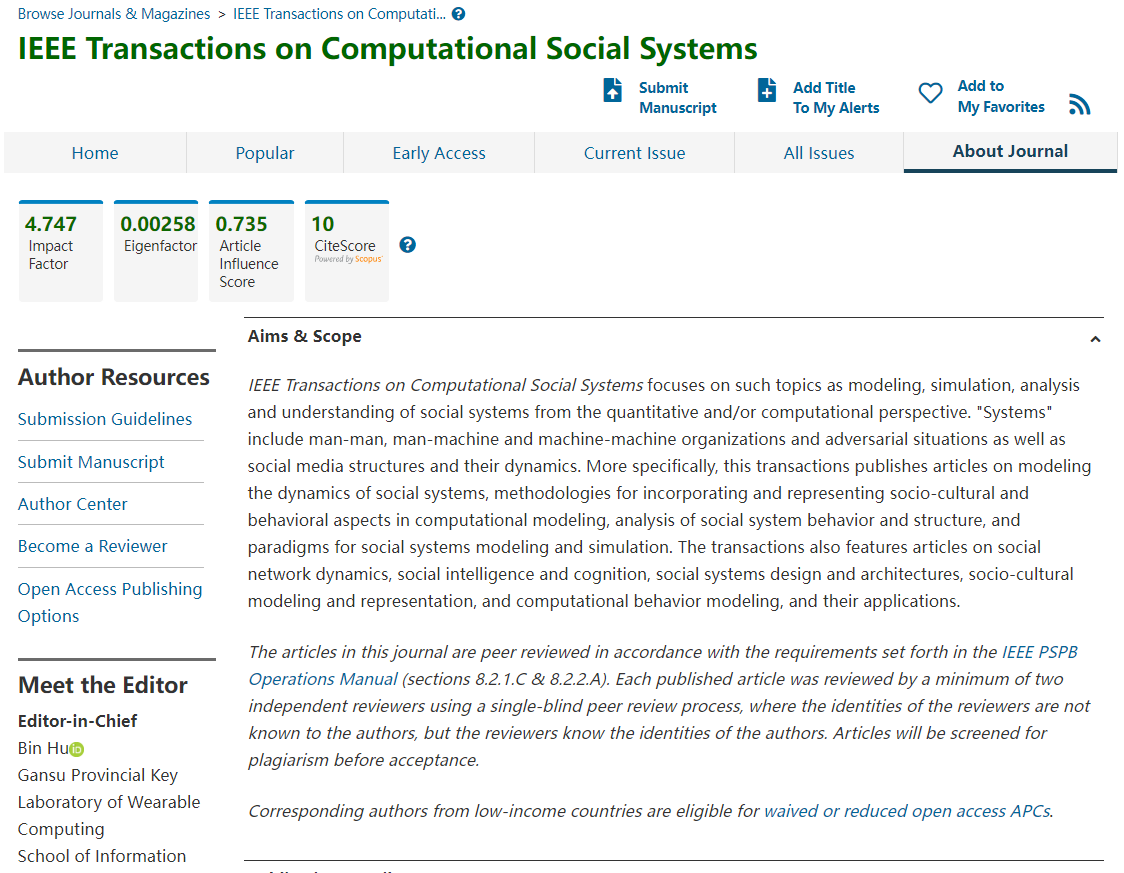The width and height of the screenshot is (1124, 873).
Task: Select the Current Issue tab
Action: [x=634, y=153]
